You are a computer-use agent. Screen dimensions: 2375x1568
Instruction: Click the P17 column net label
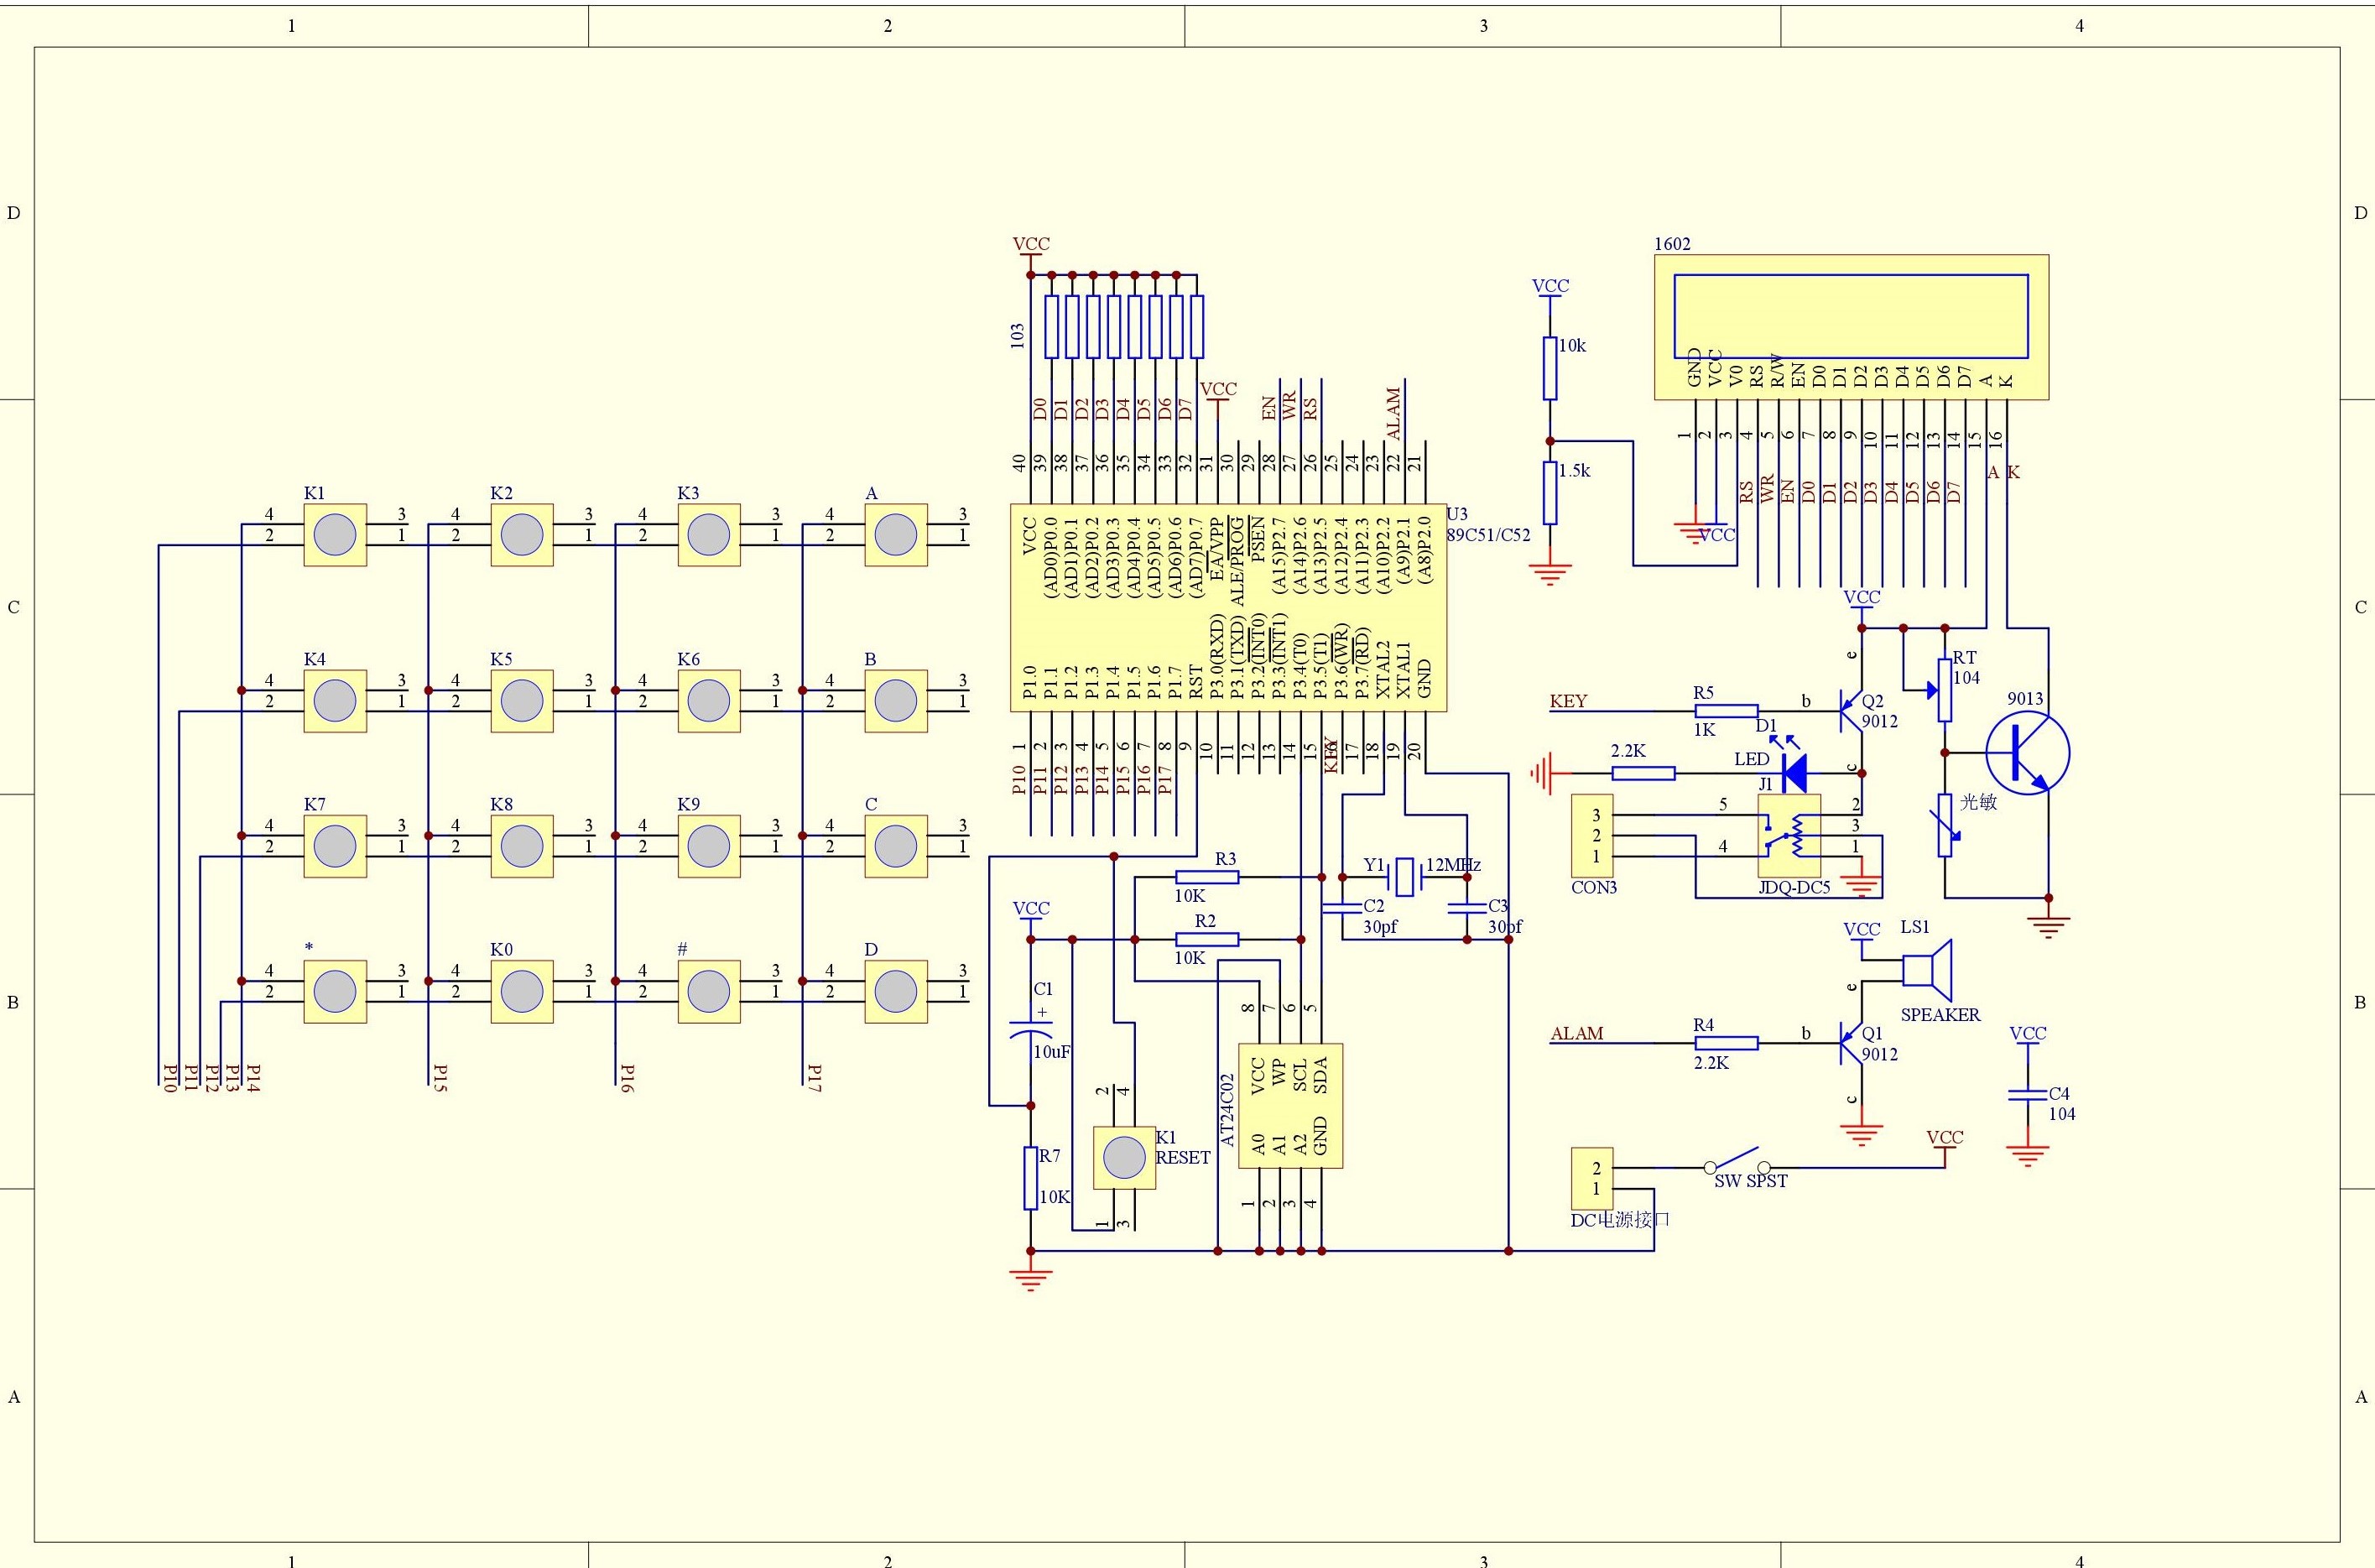click(x=814, y=1077)
